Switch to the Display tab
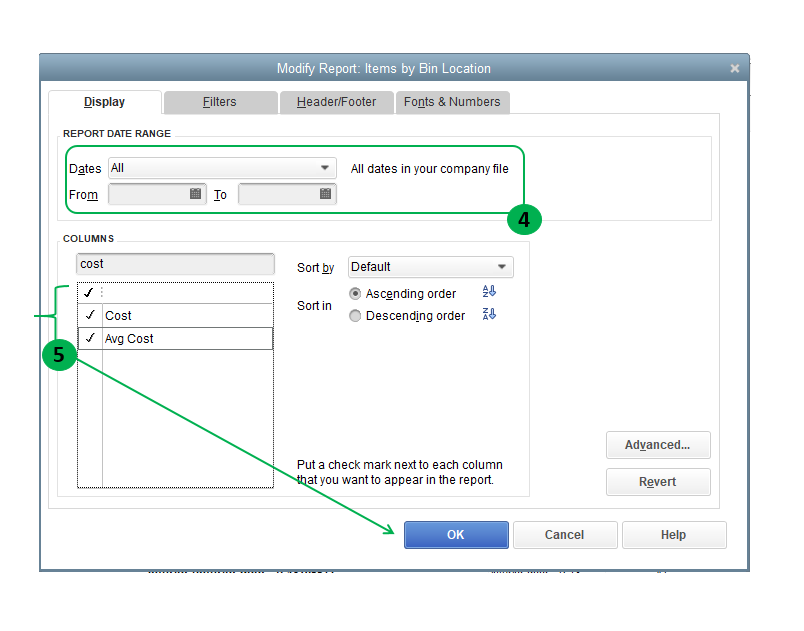The height and width of the screenshot is (631, 804). [x=105, y=102]
